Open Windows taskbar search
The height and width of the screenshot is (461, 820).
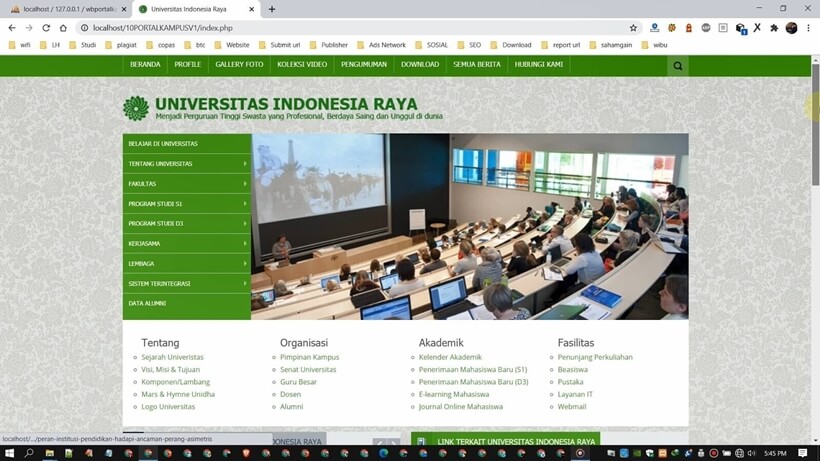tap(29, 453)
